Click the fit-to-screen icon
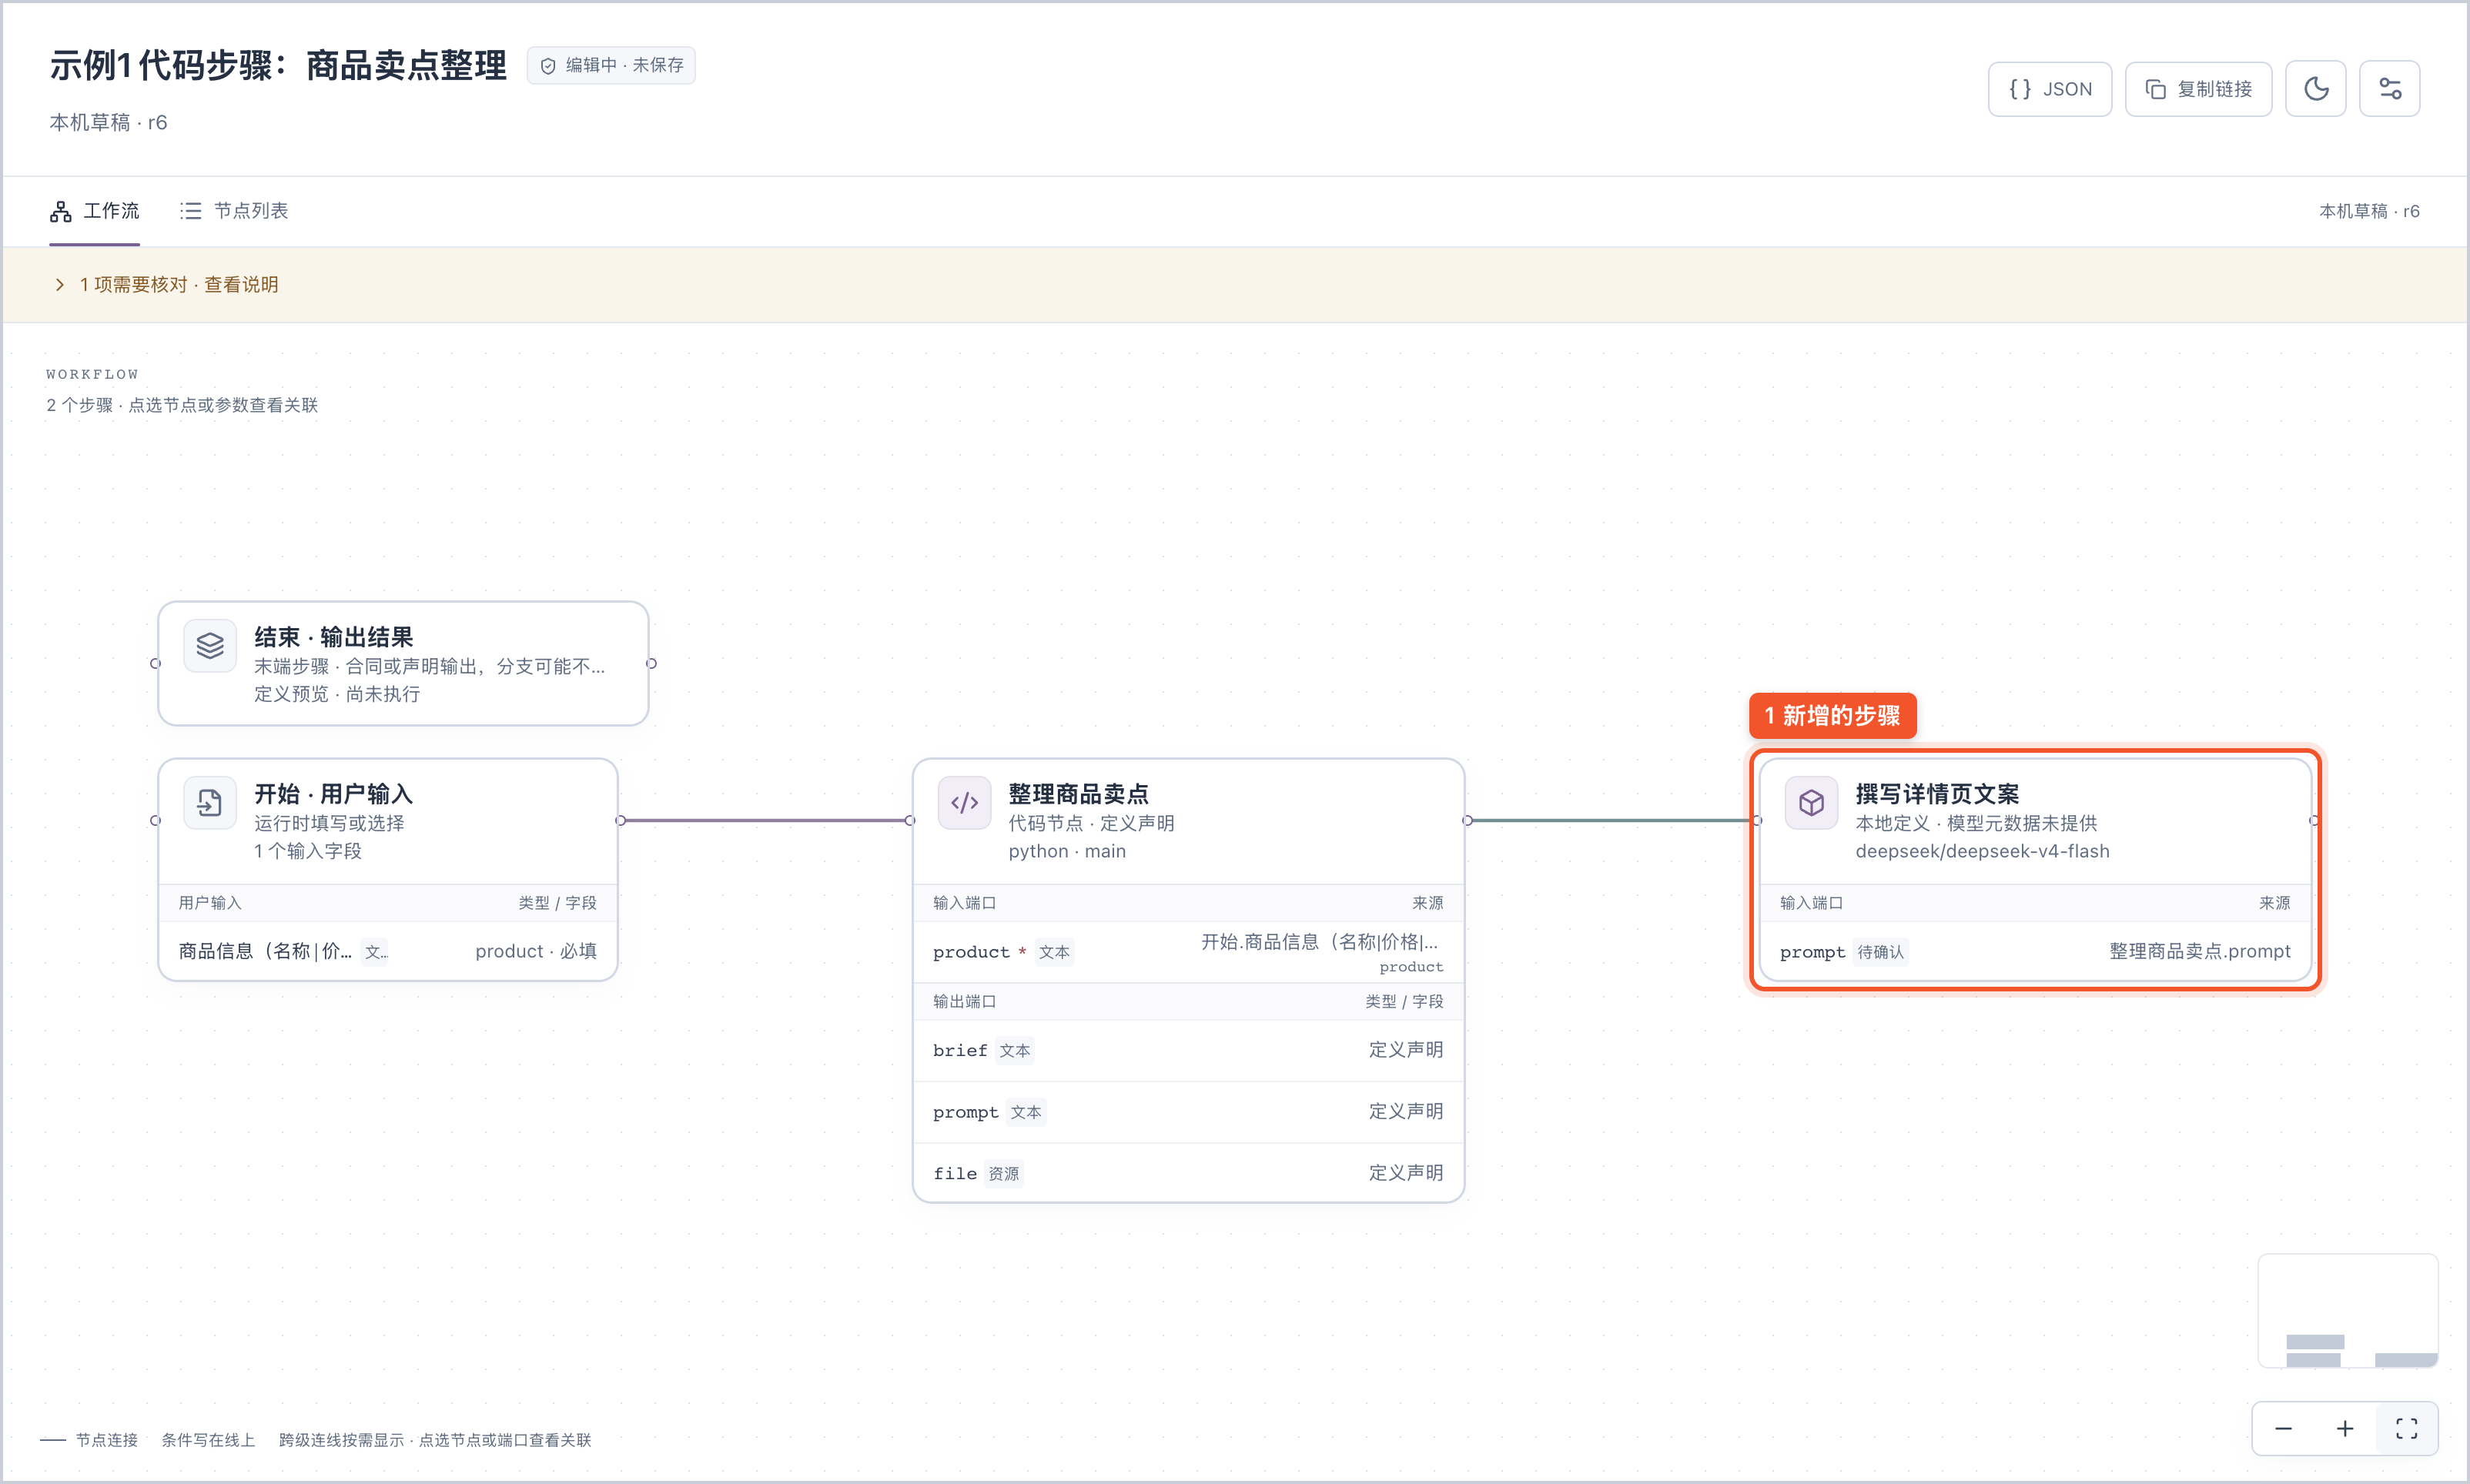The width and height of the screenshot is (2470, 1484). point(2407,1428)
